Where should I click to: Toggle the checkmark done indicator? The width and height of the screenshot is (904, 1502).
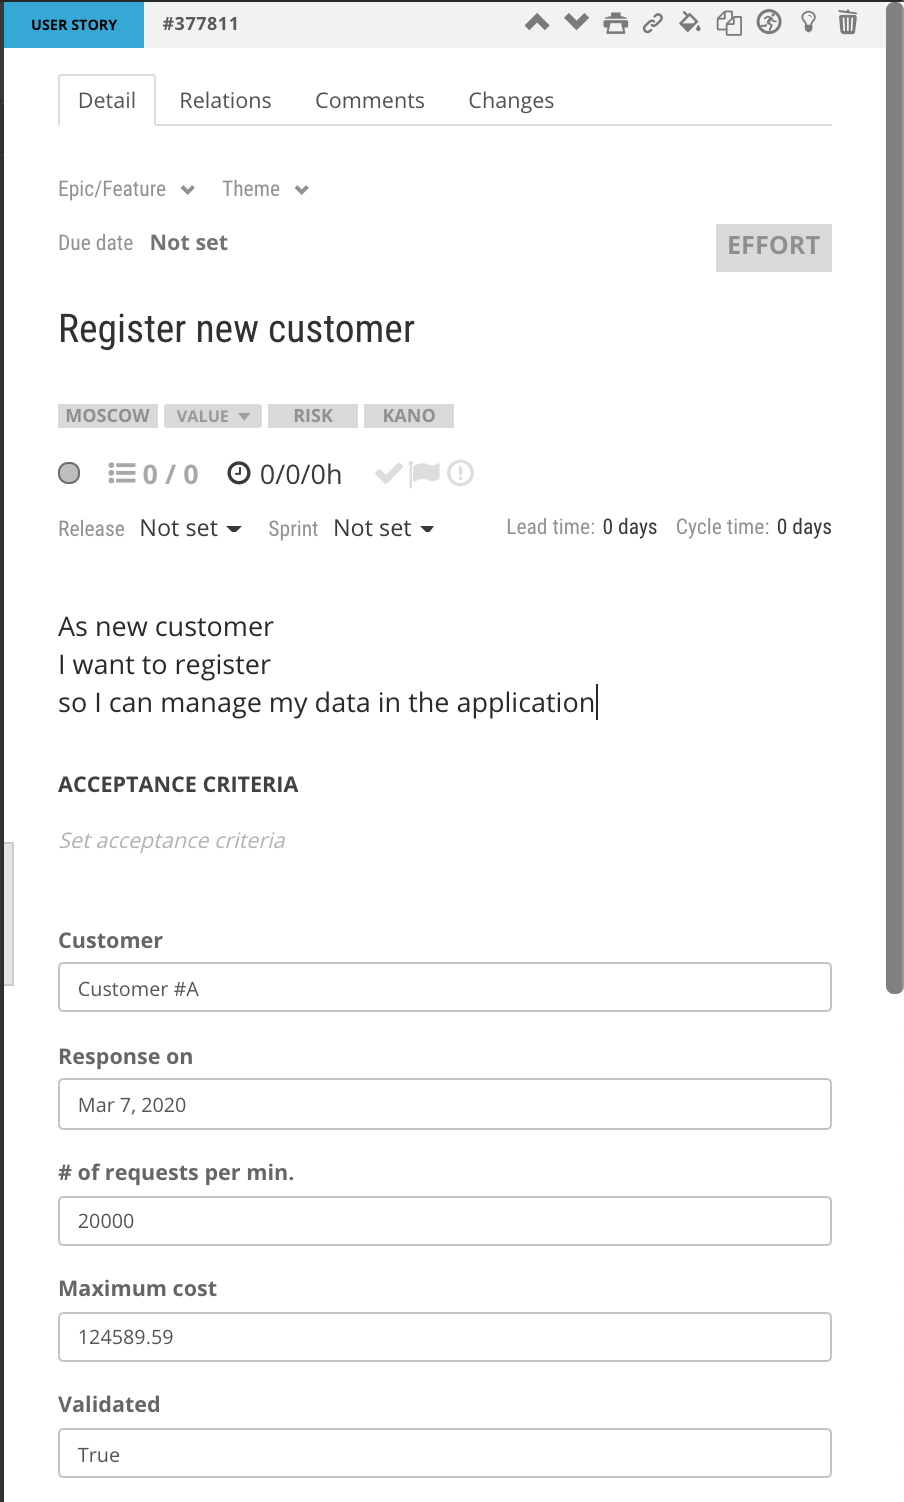pyautogui.click(x=389, y=473)
